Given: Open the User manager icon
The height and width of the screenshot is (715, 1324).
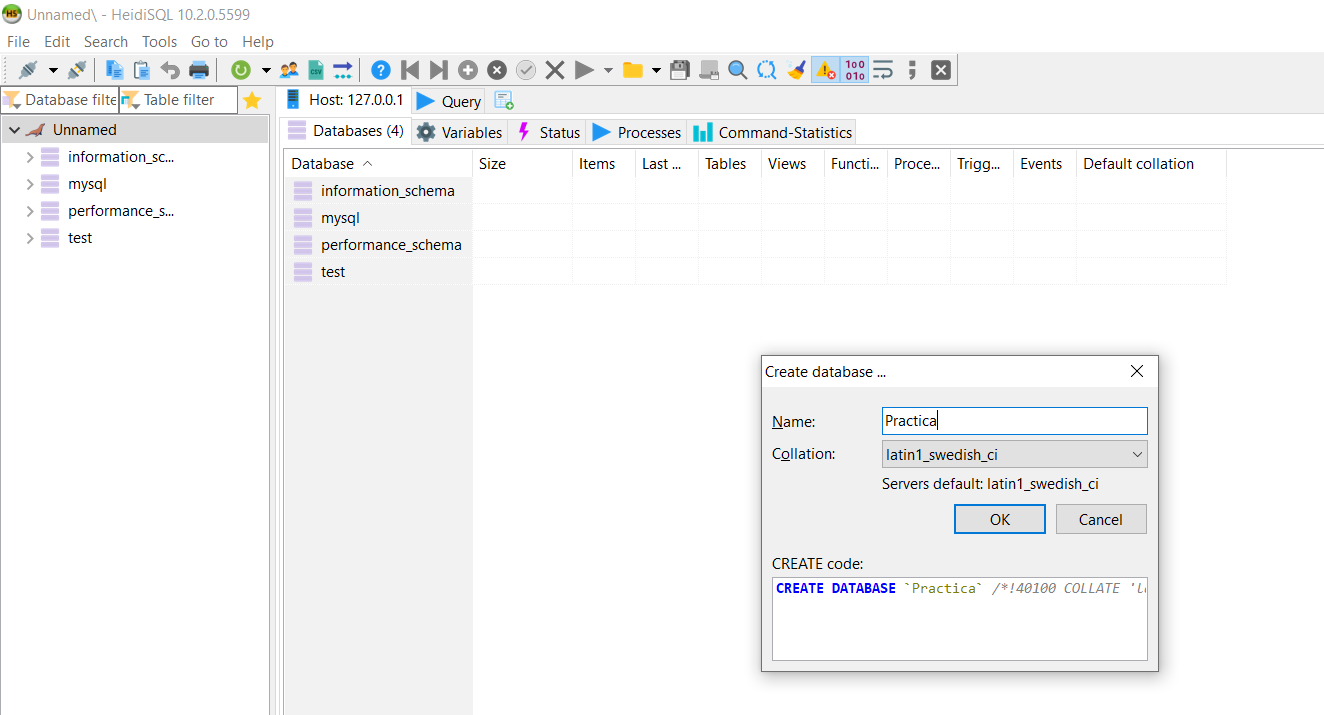Looking at the screenshot, I should coord(290,70).
